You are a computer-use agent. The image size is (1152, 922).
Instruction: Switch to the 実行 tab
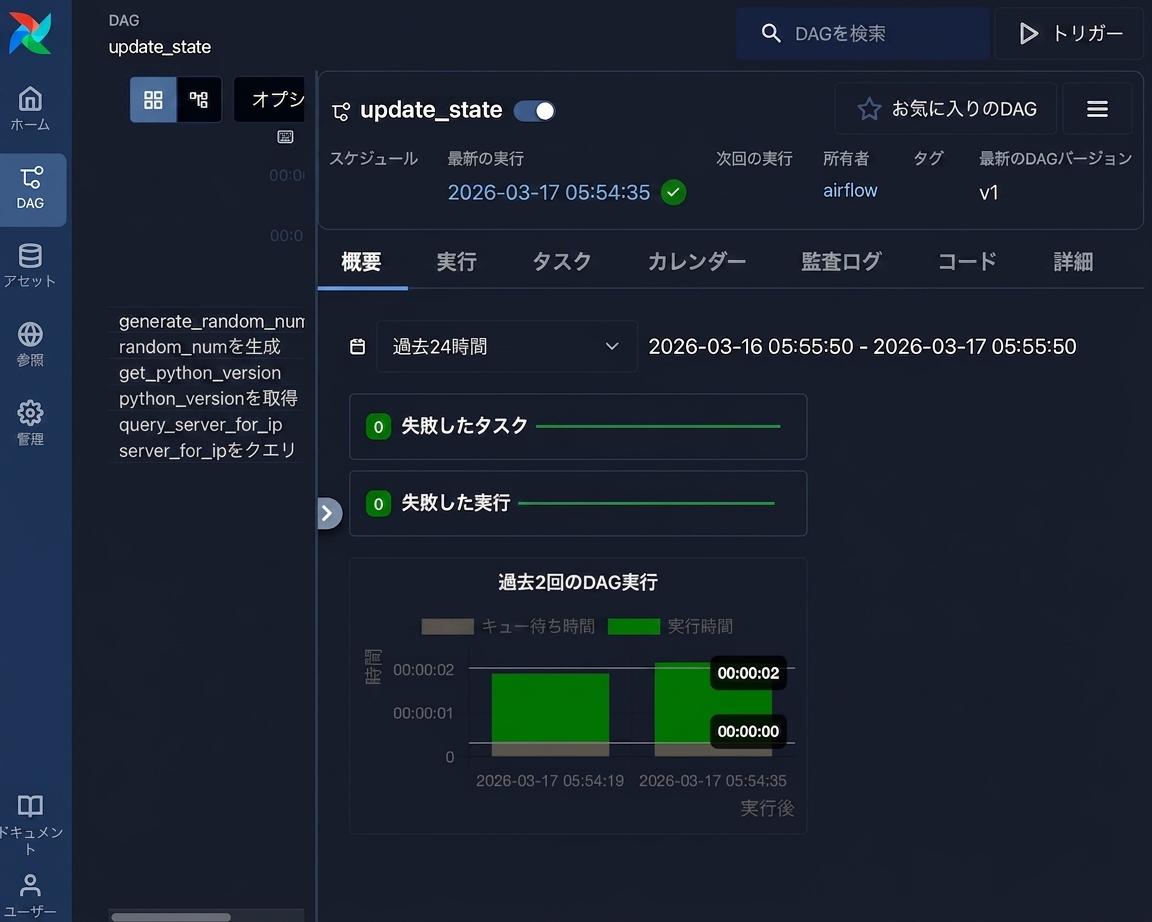pos(456,262)
